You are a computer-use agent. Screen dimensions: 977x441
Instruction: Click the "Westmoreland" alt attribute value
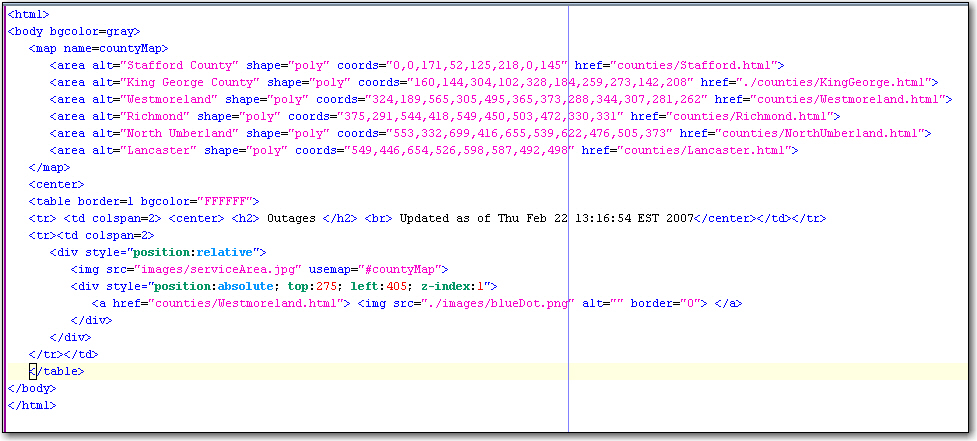click(169, 99)
